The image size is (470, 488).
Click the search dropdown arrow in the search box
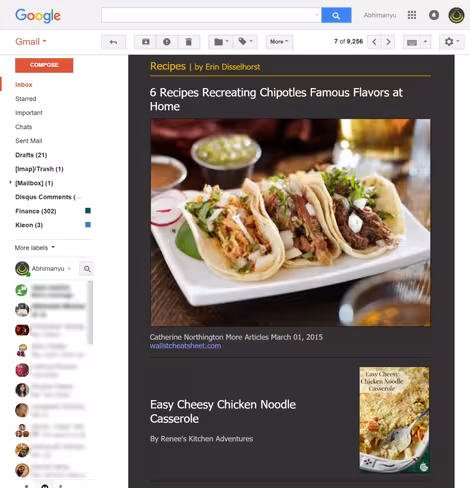pyautogui.click(x=316, y=15)
